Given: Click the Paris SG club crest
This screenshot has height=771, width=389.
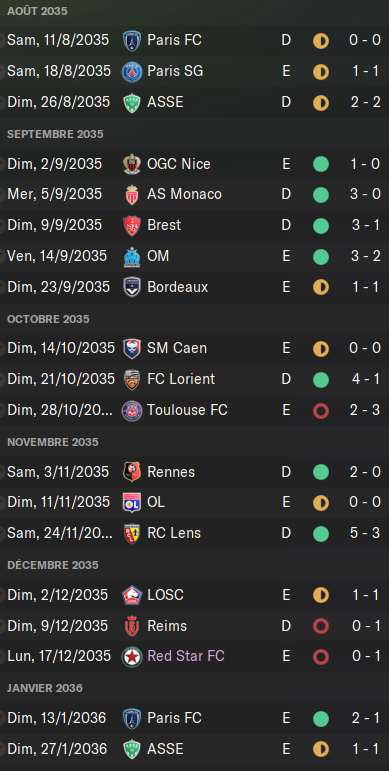Looking at the screenshot, I should (132, 71).
